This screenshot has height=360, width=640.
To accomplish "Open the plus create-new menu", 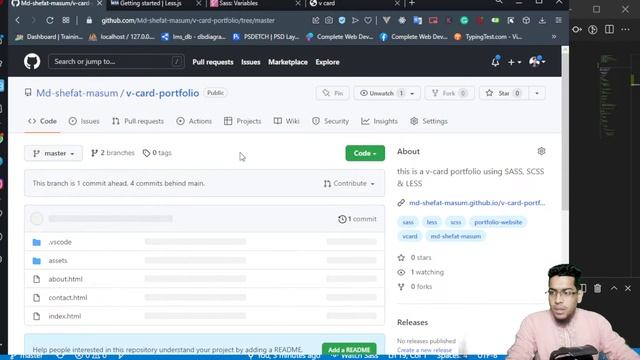I will pyautogui.click(x=514, y=62).
